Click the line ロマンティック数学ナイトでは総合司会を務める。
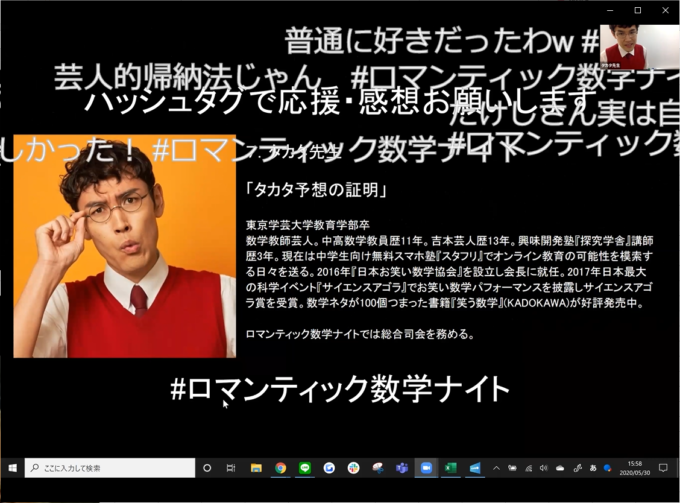680x503 pixels. coord(360,334)
